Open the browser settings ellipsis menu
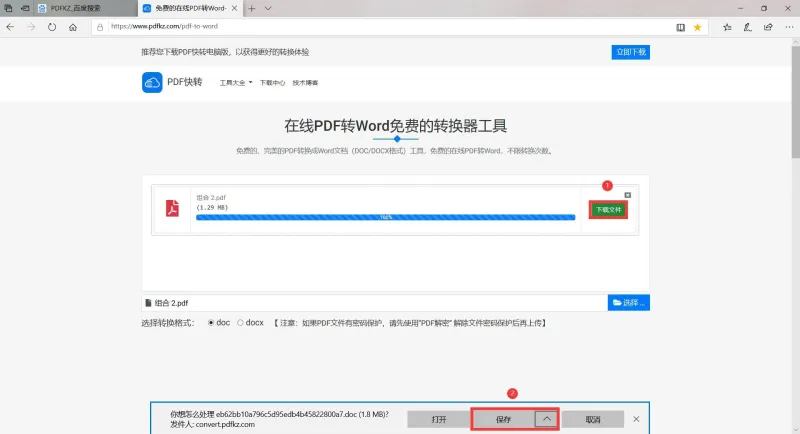Screen dimensions: 800x434 coord(789,28)
